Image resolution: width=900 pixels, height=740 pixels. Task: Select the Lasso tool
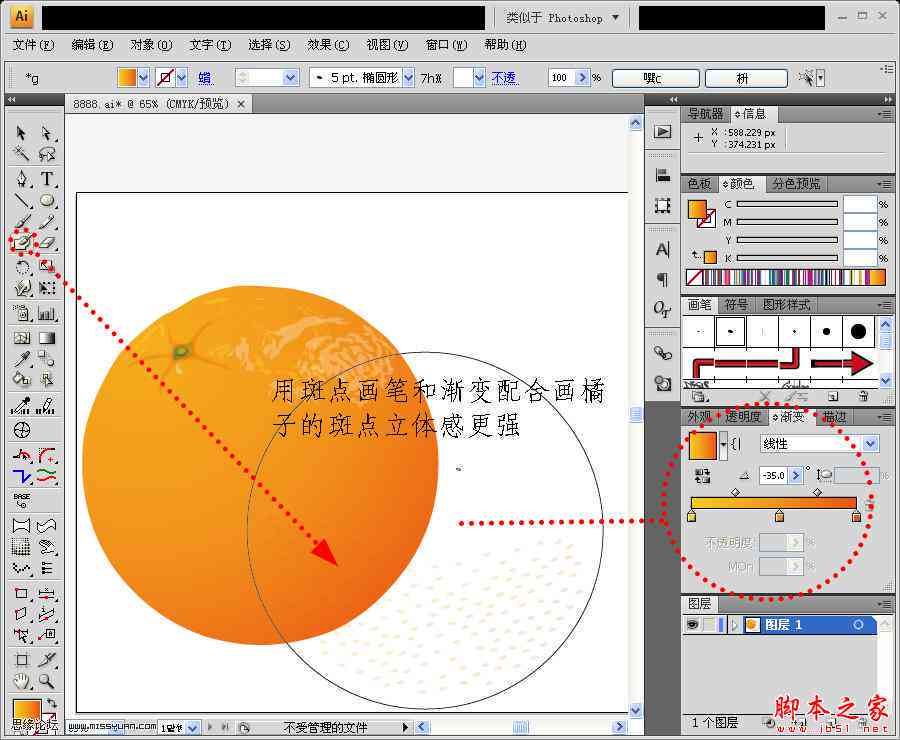point(47,154)
